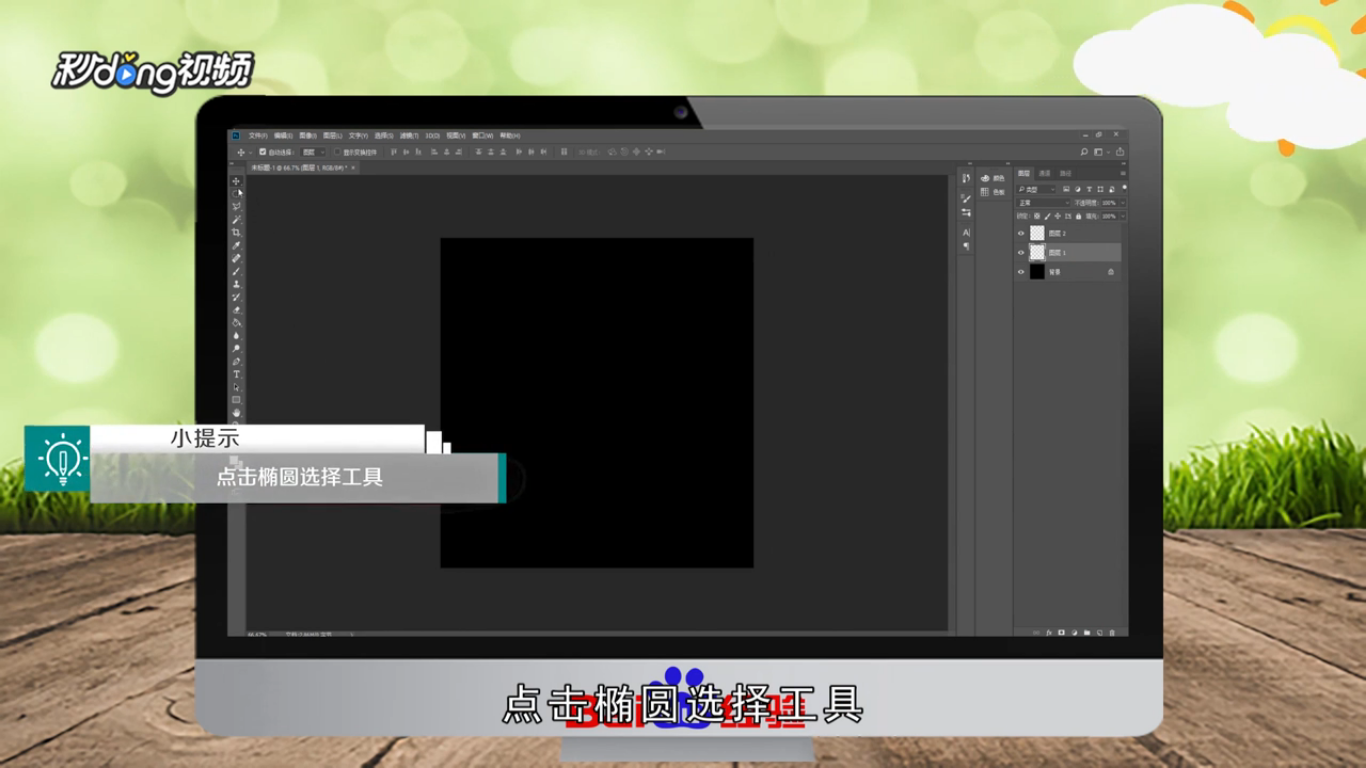Screen dimensions: 1366x768
Task: Select the Rectangle shape tool
Action: (x=236, y=400)
